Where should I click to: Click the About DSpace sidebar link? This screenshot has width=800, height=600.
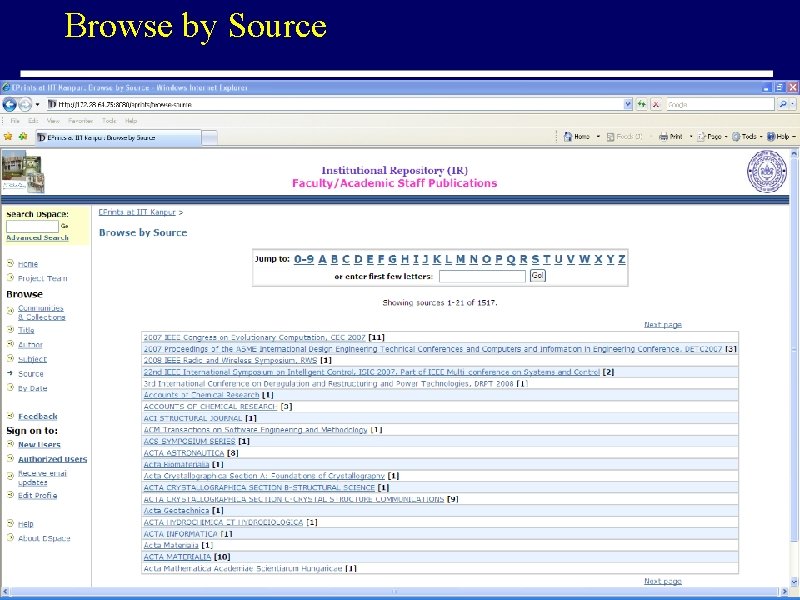[44, 538]
